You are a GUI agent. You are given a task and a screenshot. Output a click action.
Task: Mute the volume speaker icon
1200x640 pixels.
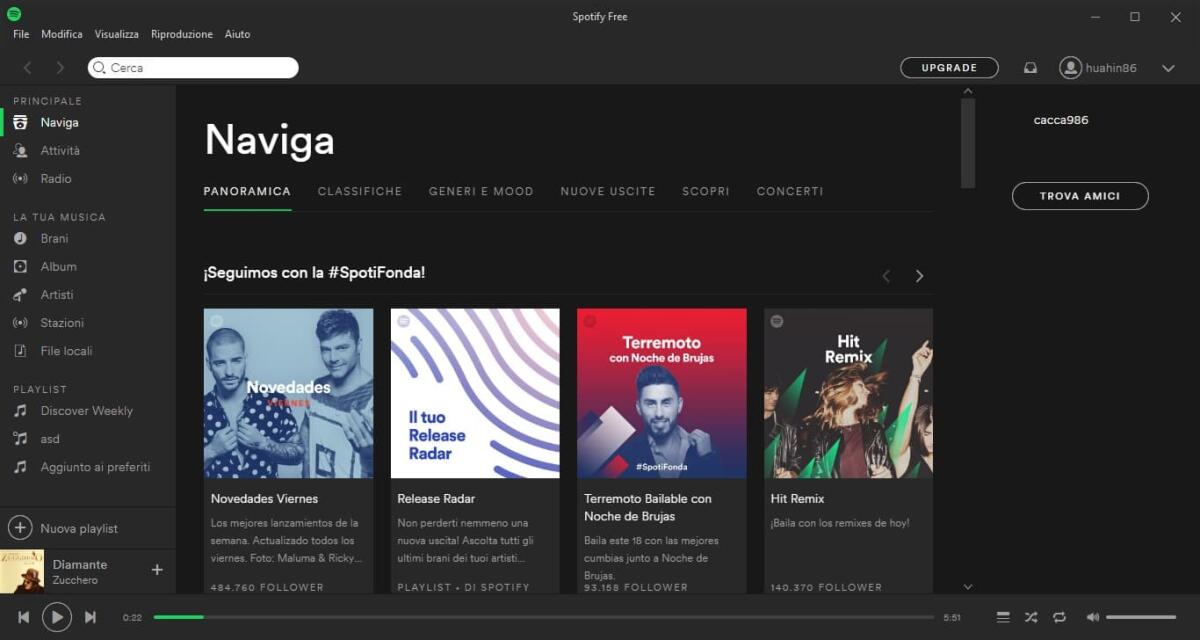(1092, 617)
